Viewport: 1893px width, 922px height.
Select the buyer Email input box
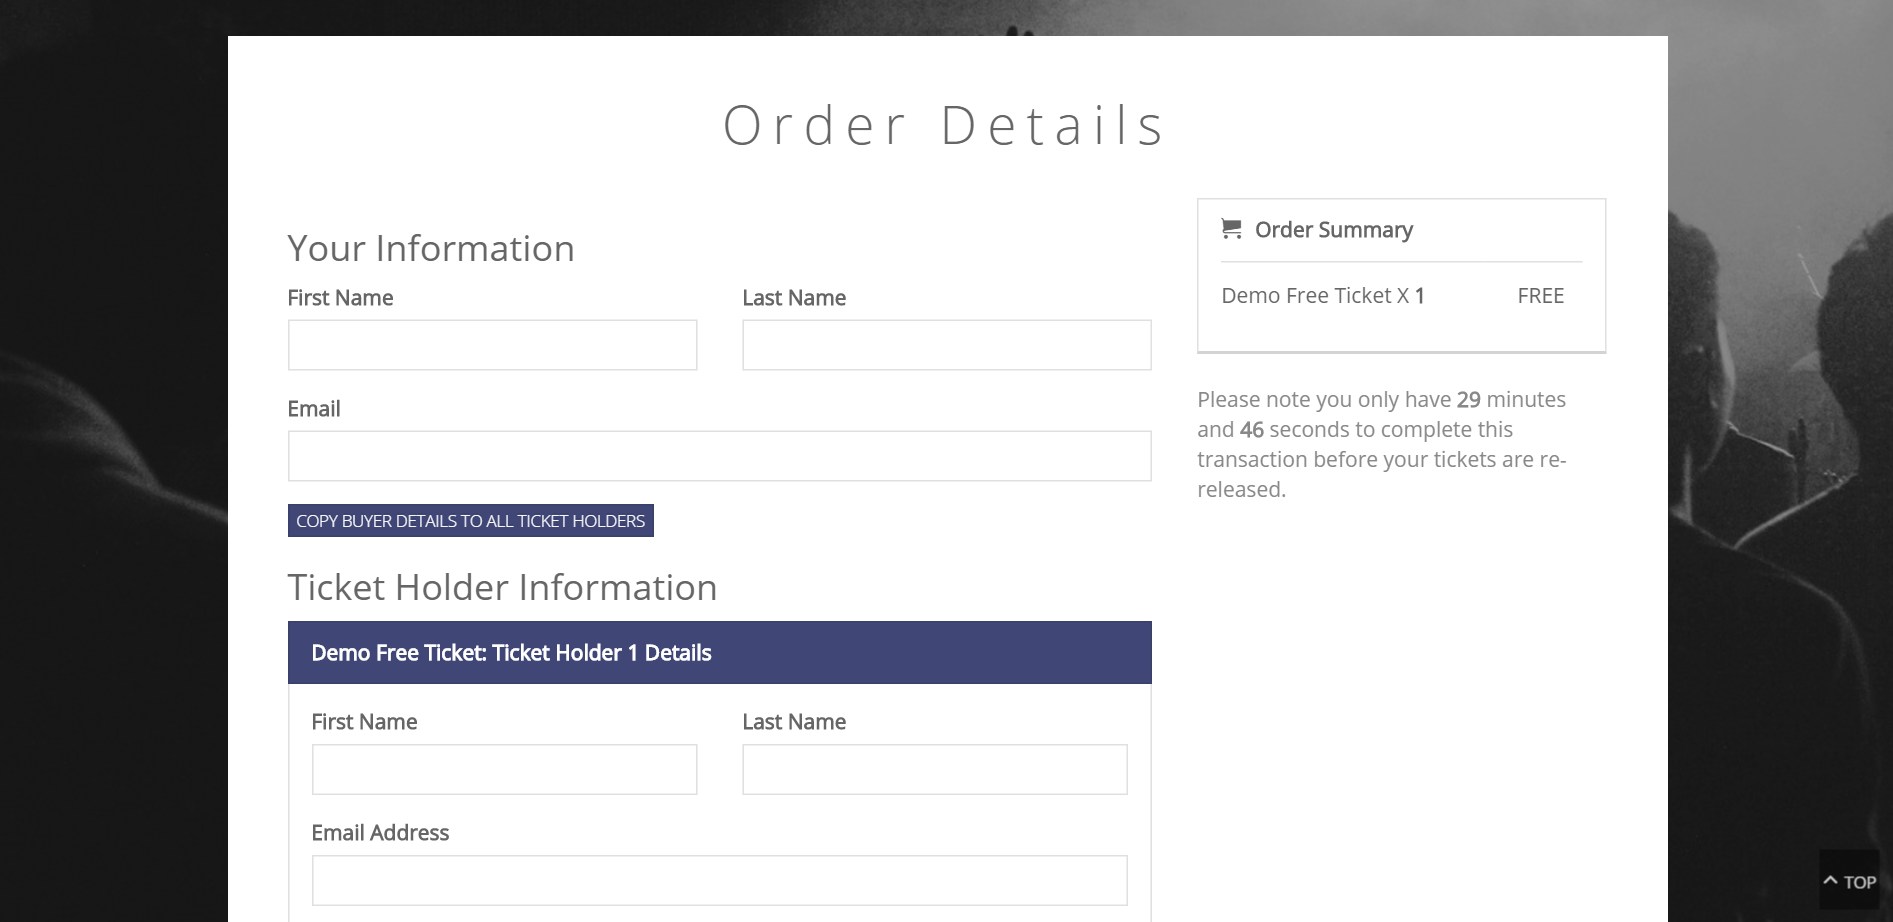coord(719,456)
